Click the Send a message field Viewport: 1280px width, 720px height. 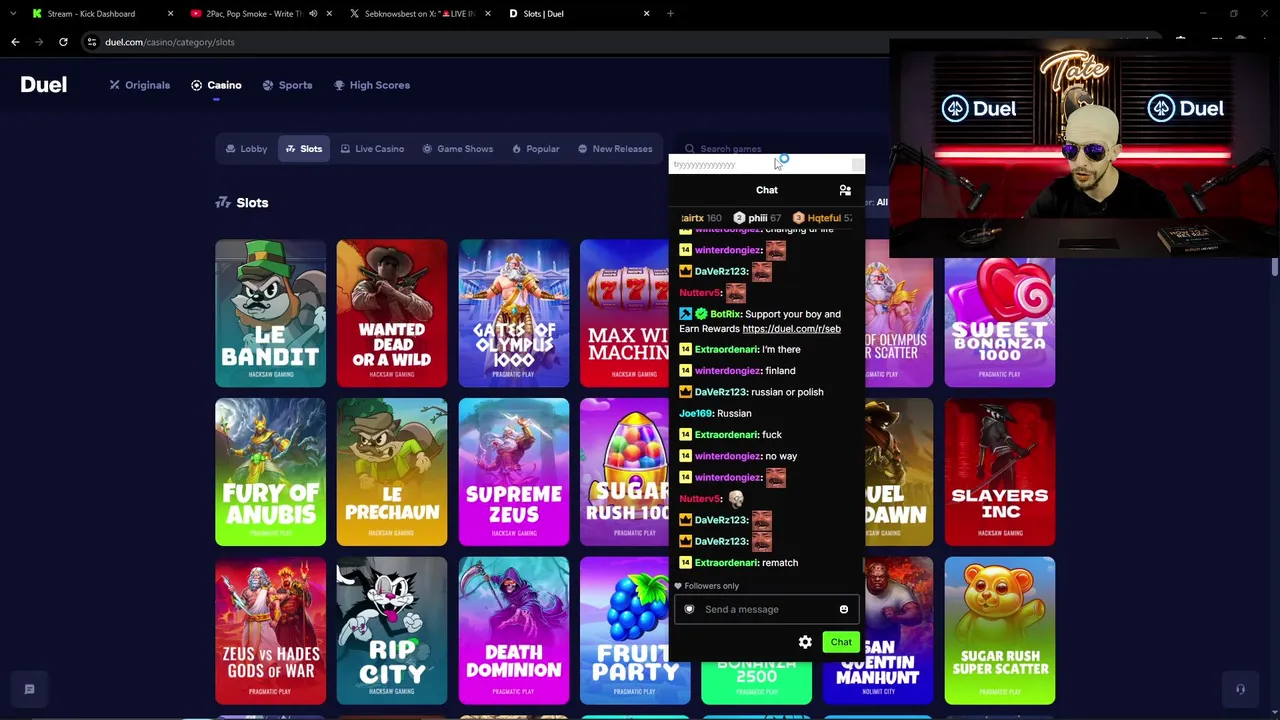765,609
